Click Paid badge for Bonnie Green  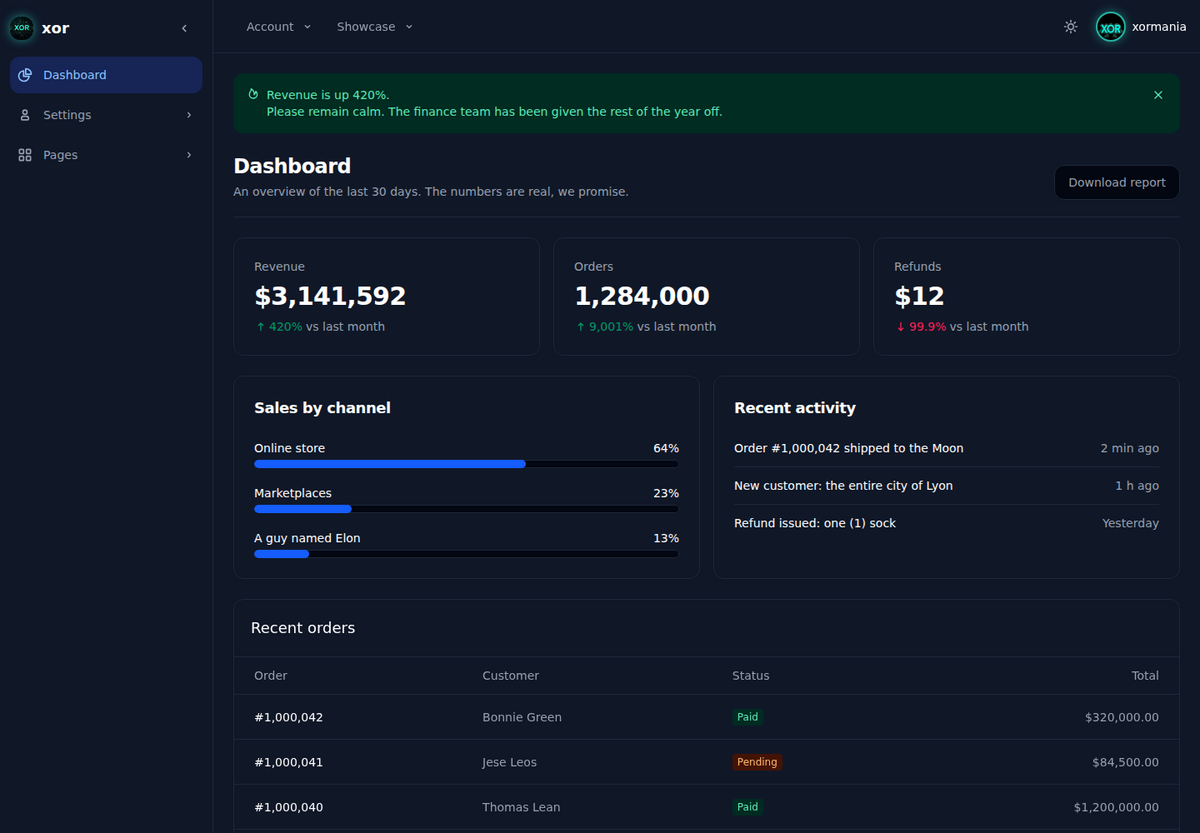pyautogui.click(x=747, y=717)
